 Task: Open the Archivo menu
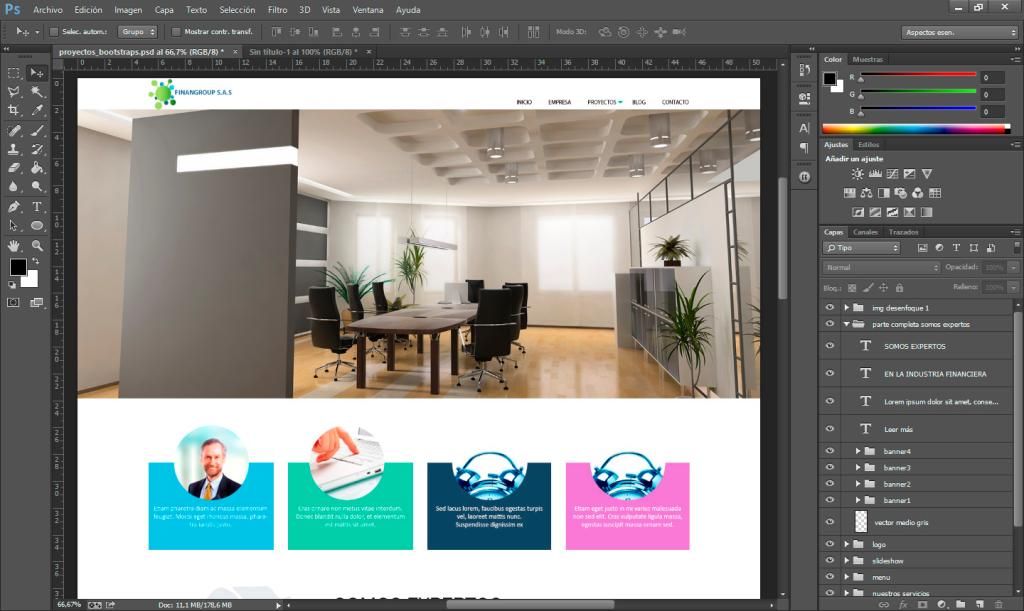(48, 10)
